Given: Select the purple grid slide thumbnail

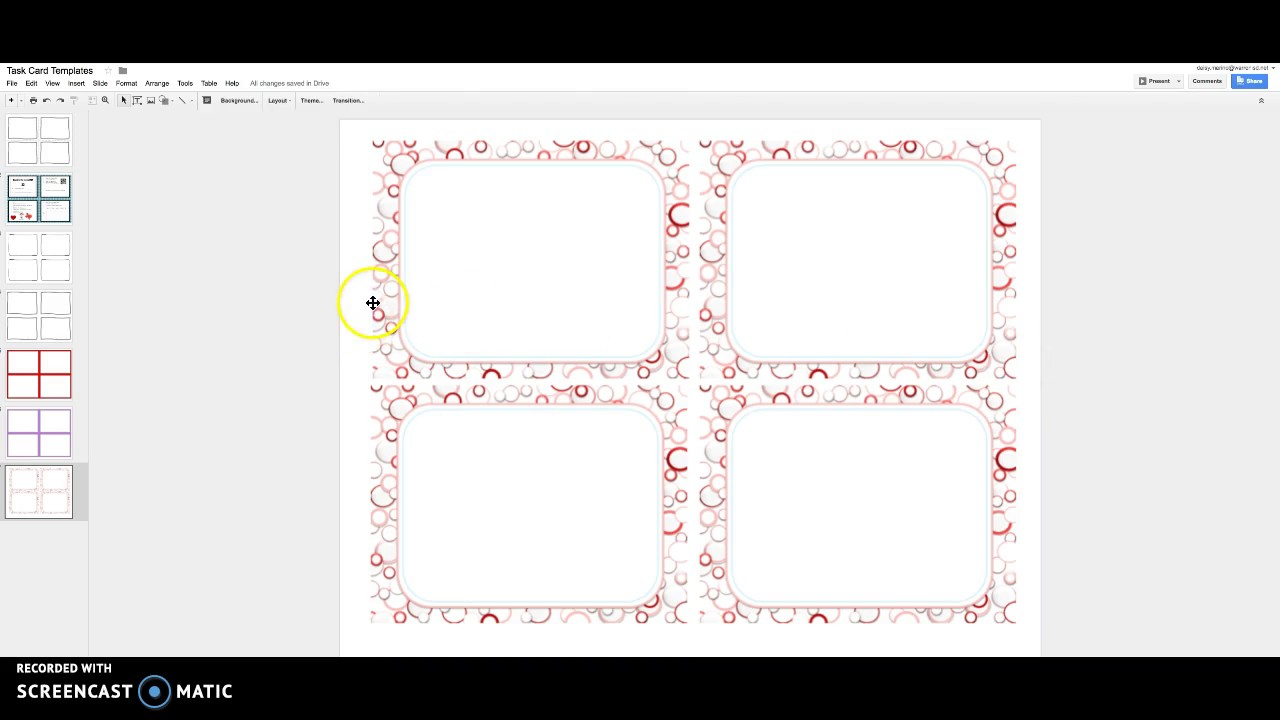Looking at the screenshot, I should click(x=39, y=433).
